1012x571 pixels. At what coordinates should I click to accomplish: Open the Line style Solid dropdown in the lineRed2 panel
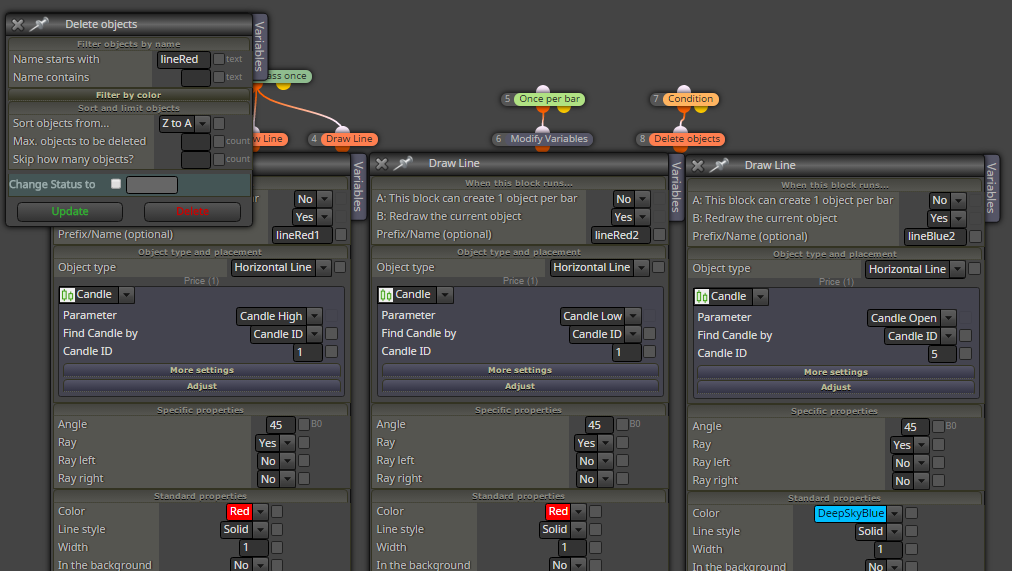565,530
